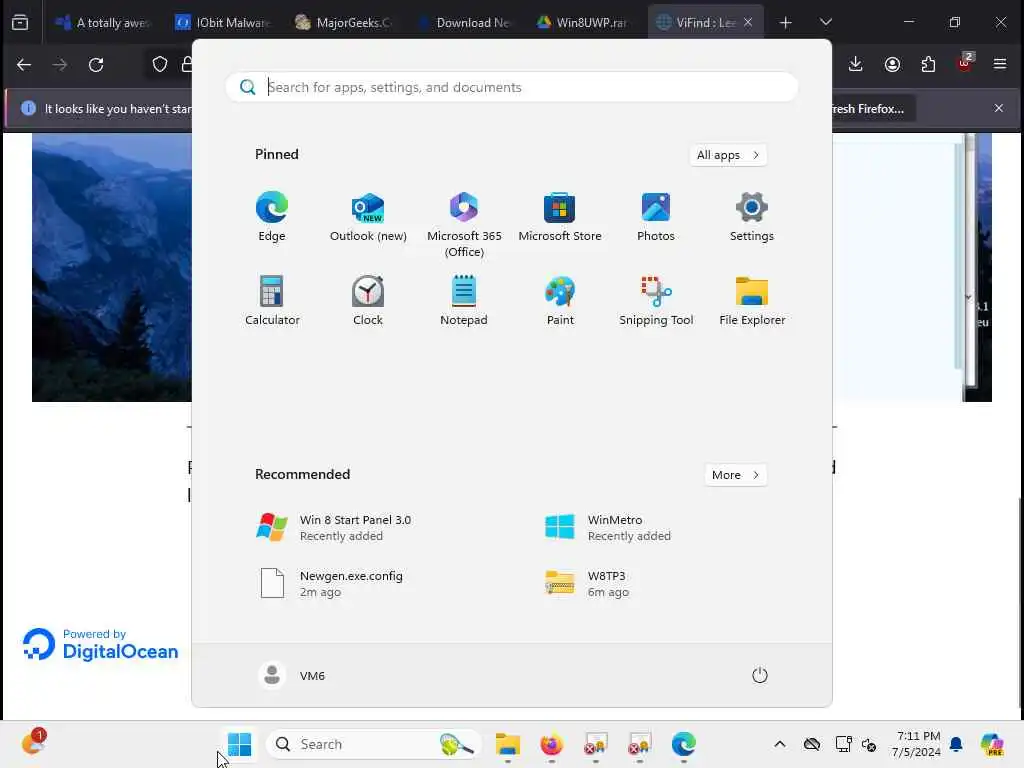Go back in Firefox
The width and height of the screenshot is (1024, 768).
click(x=24, y=64)
